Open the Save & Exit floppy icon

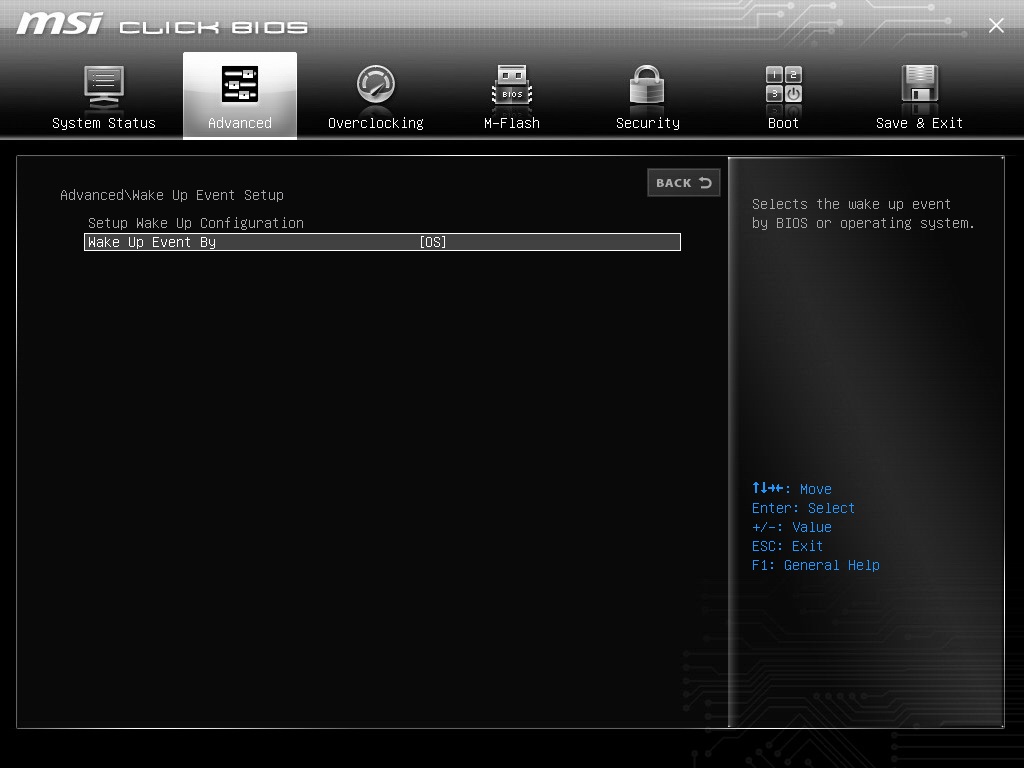coord(920,84)
